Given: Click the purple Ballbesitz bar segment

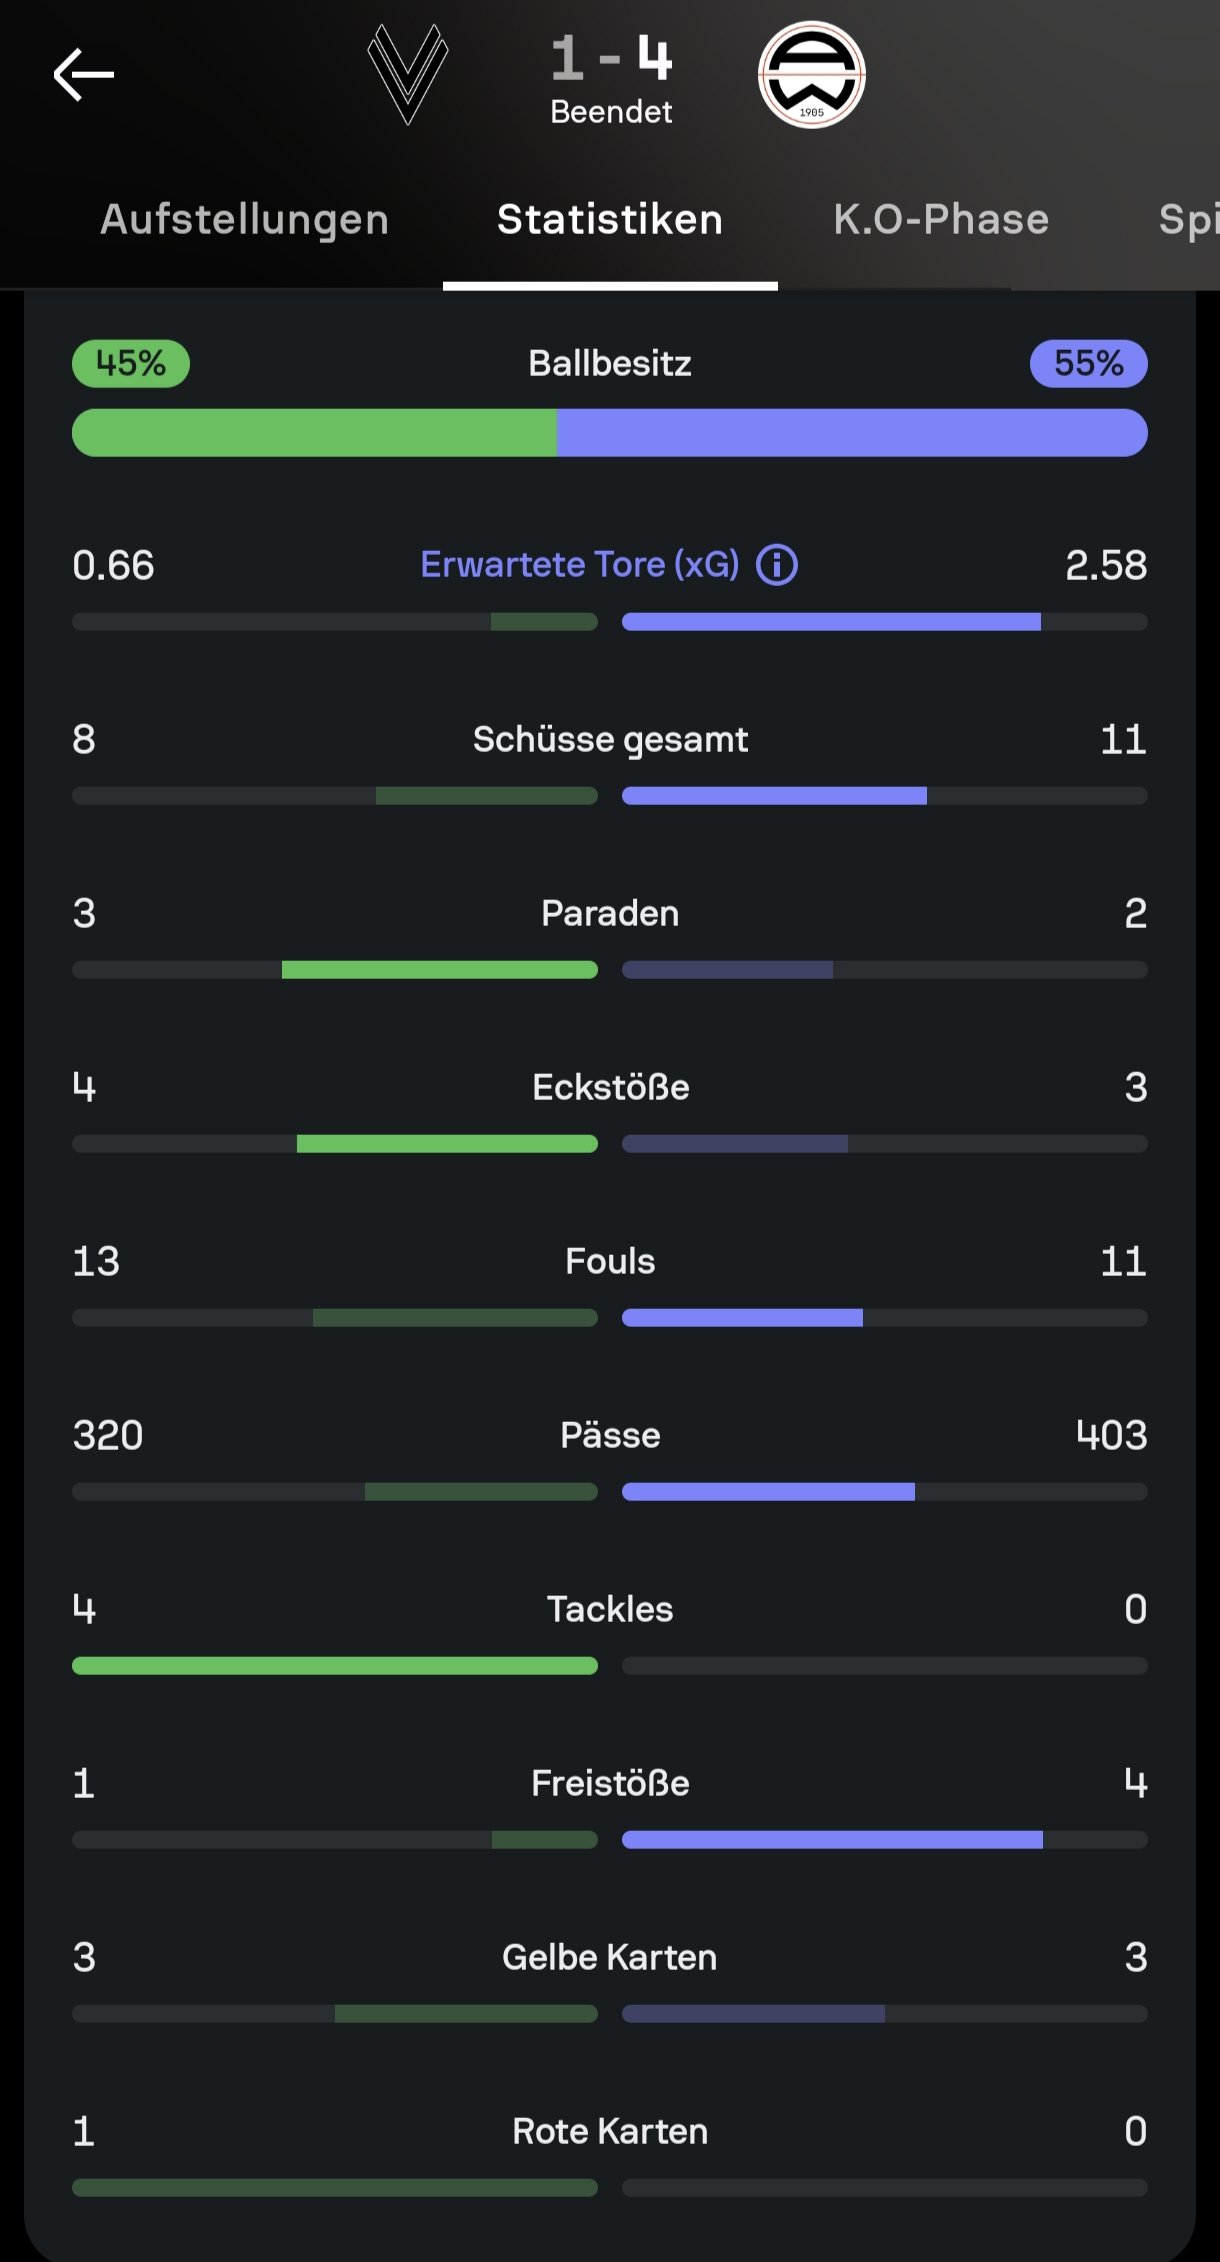Looking at the screenshot, I should 852,433.
